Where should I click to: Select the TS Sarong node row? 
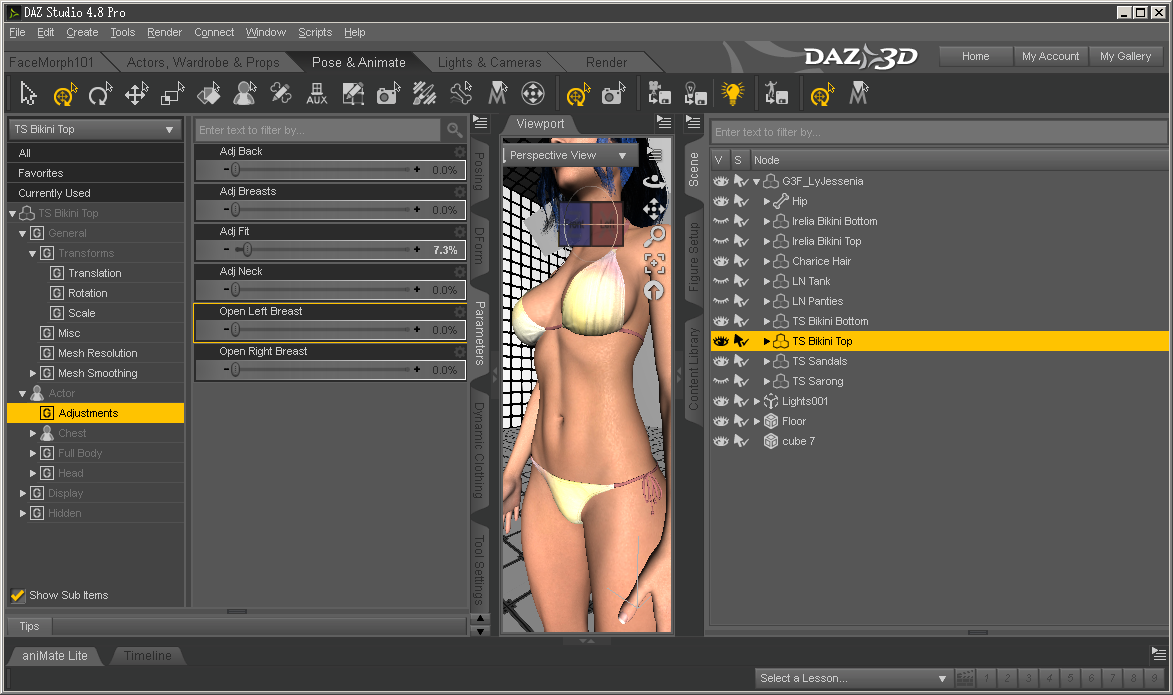click(939, 382)
